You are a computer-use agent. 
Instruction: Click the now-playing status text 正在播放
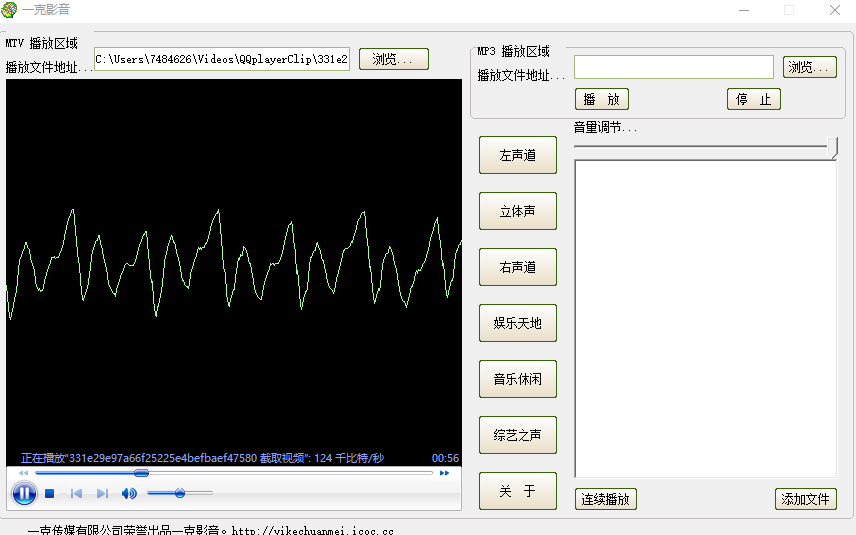202,458
